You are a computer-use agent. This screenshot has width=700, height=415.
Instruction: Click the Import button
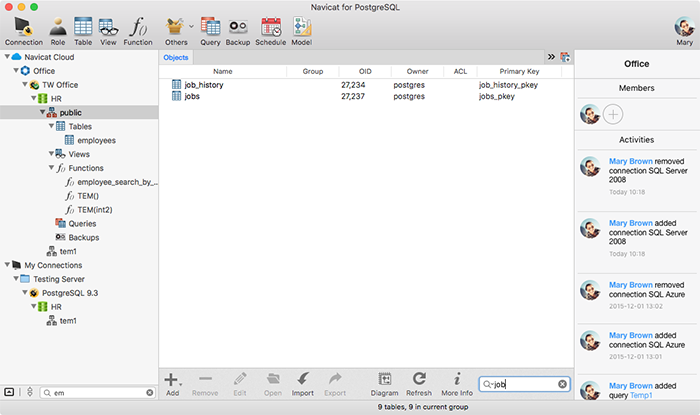303,384
